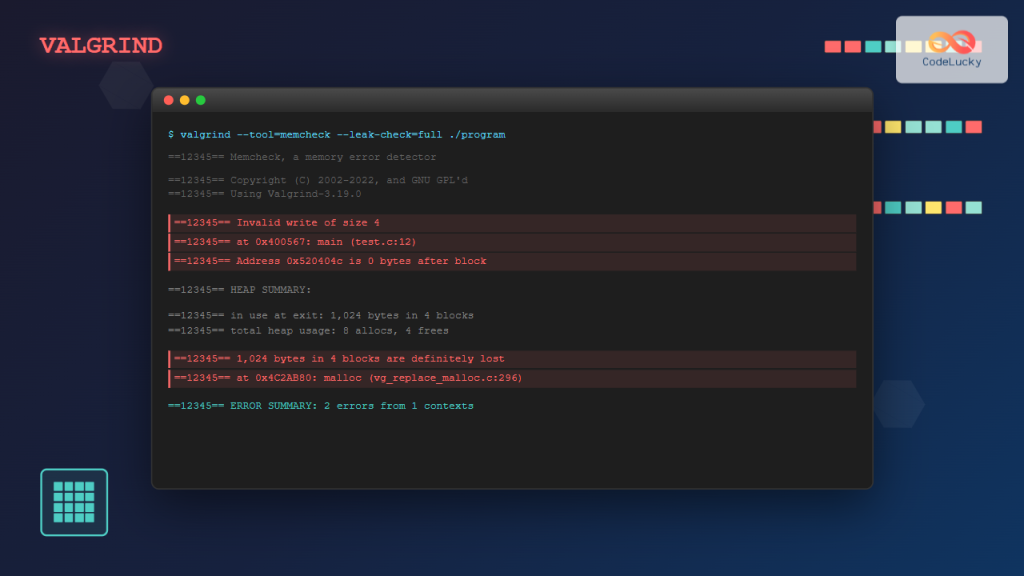Click the marker beside the malloc stack trace line
This screenshot has width=1024, height=576.
[170, 378]
